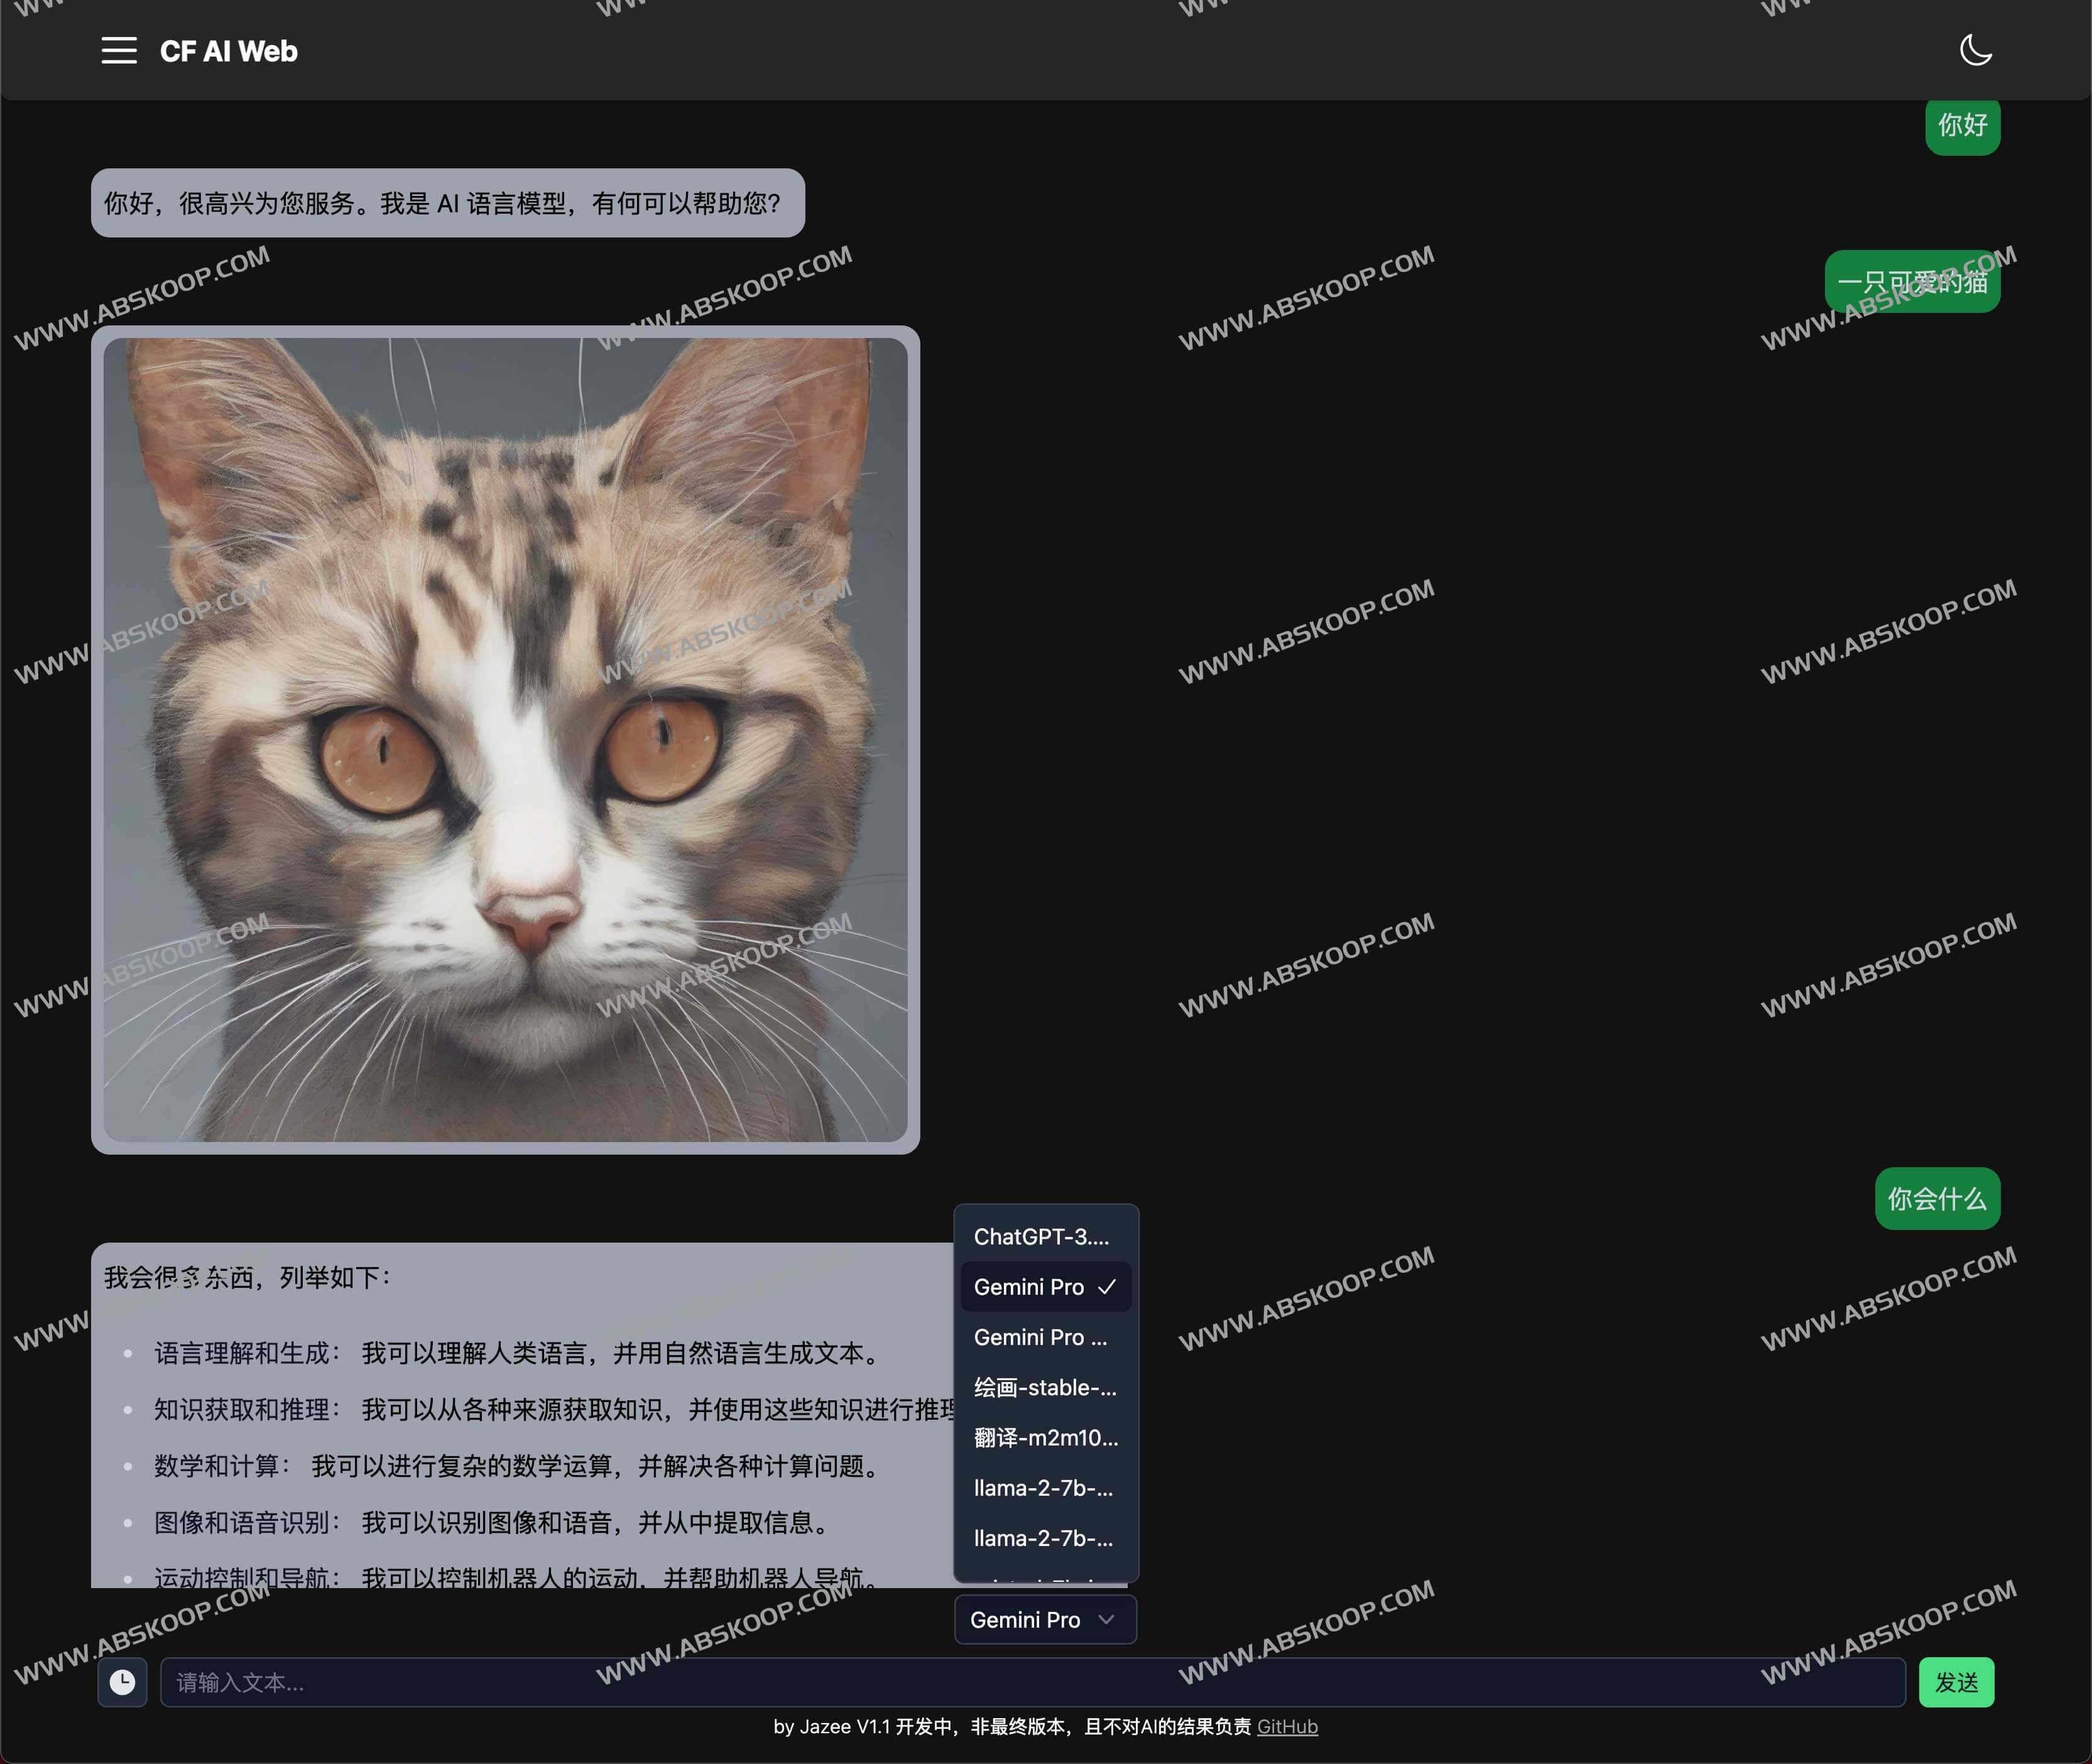Select the ChatGPT-3 model
Image resolution: width=2092 pixels, height=1764 pixels.
click(x=1042, y=1236)
